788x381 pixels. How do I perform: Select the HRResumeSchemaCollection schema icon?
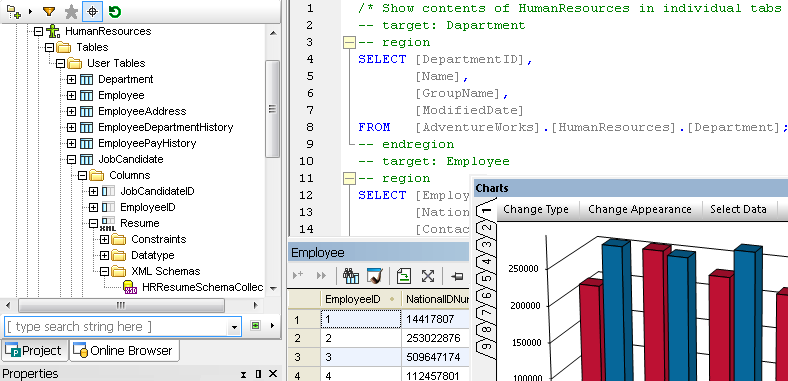pos(131,288)
